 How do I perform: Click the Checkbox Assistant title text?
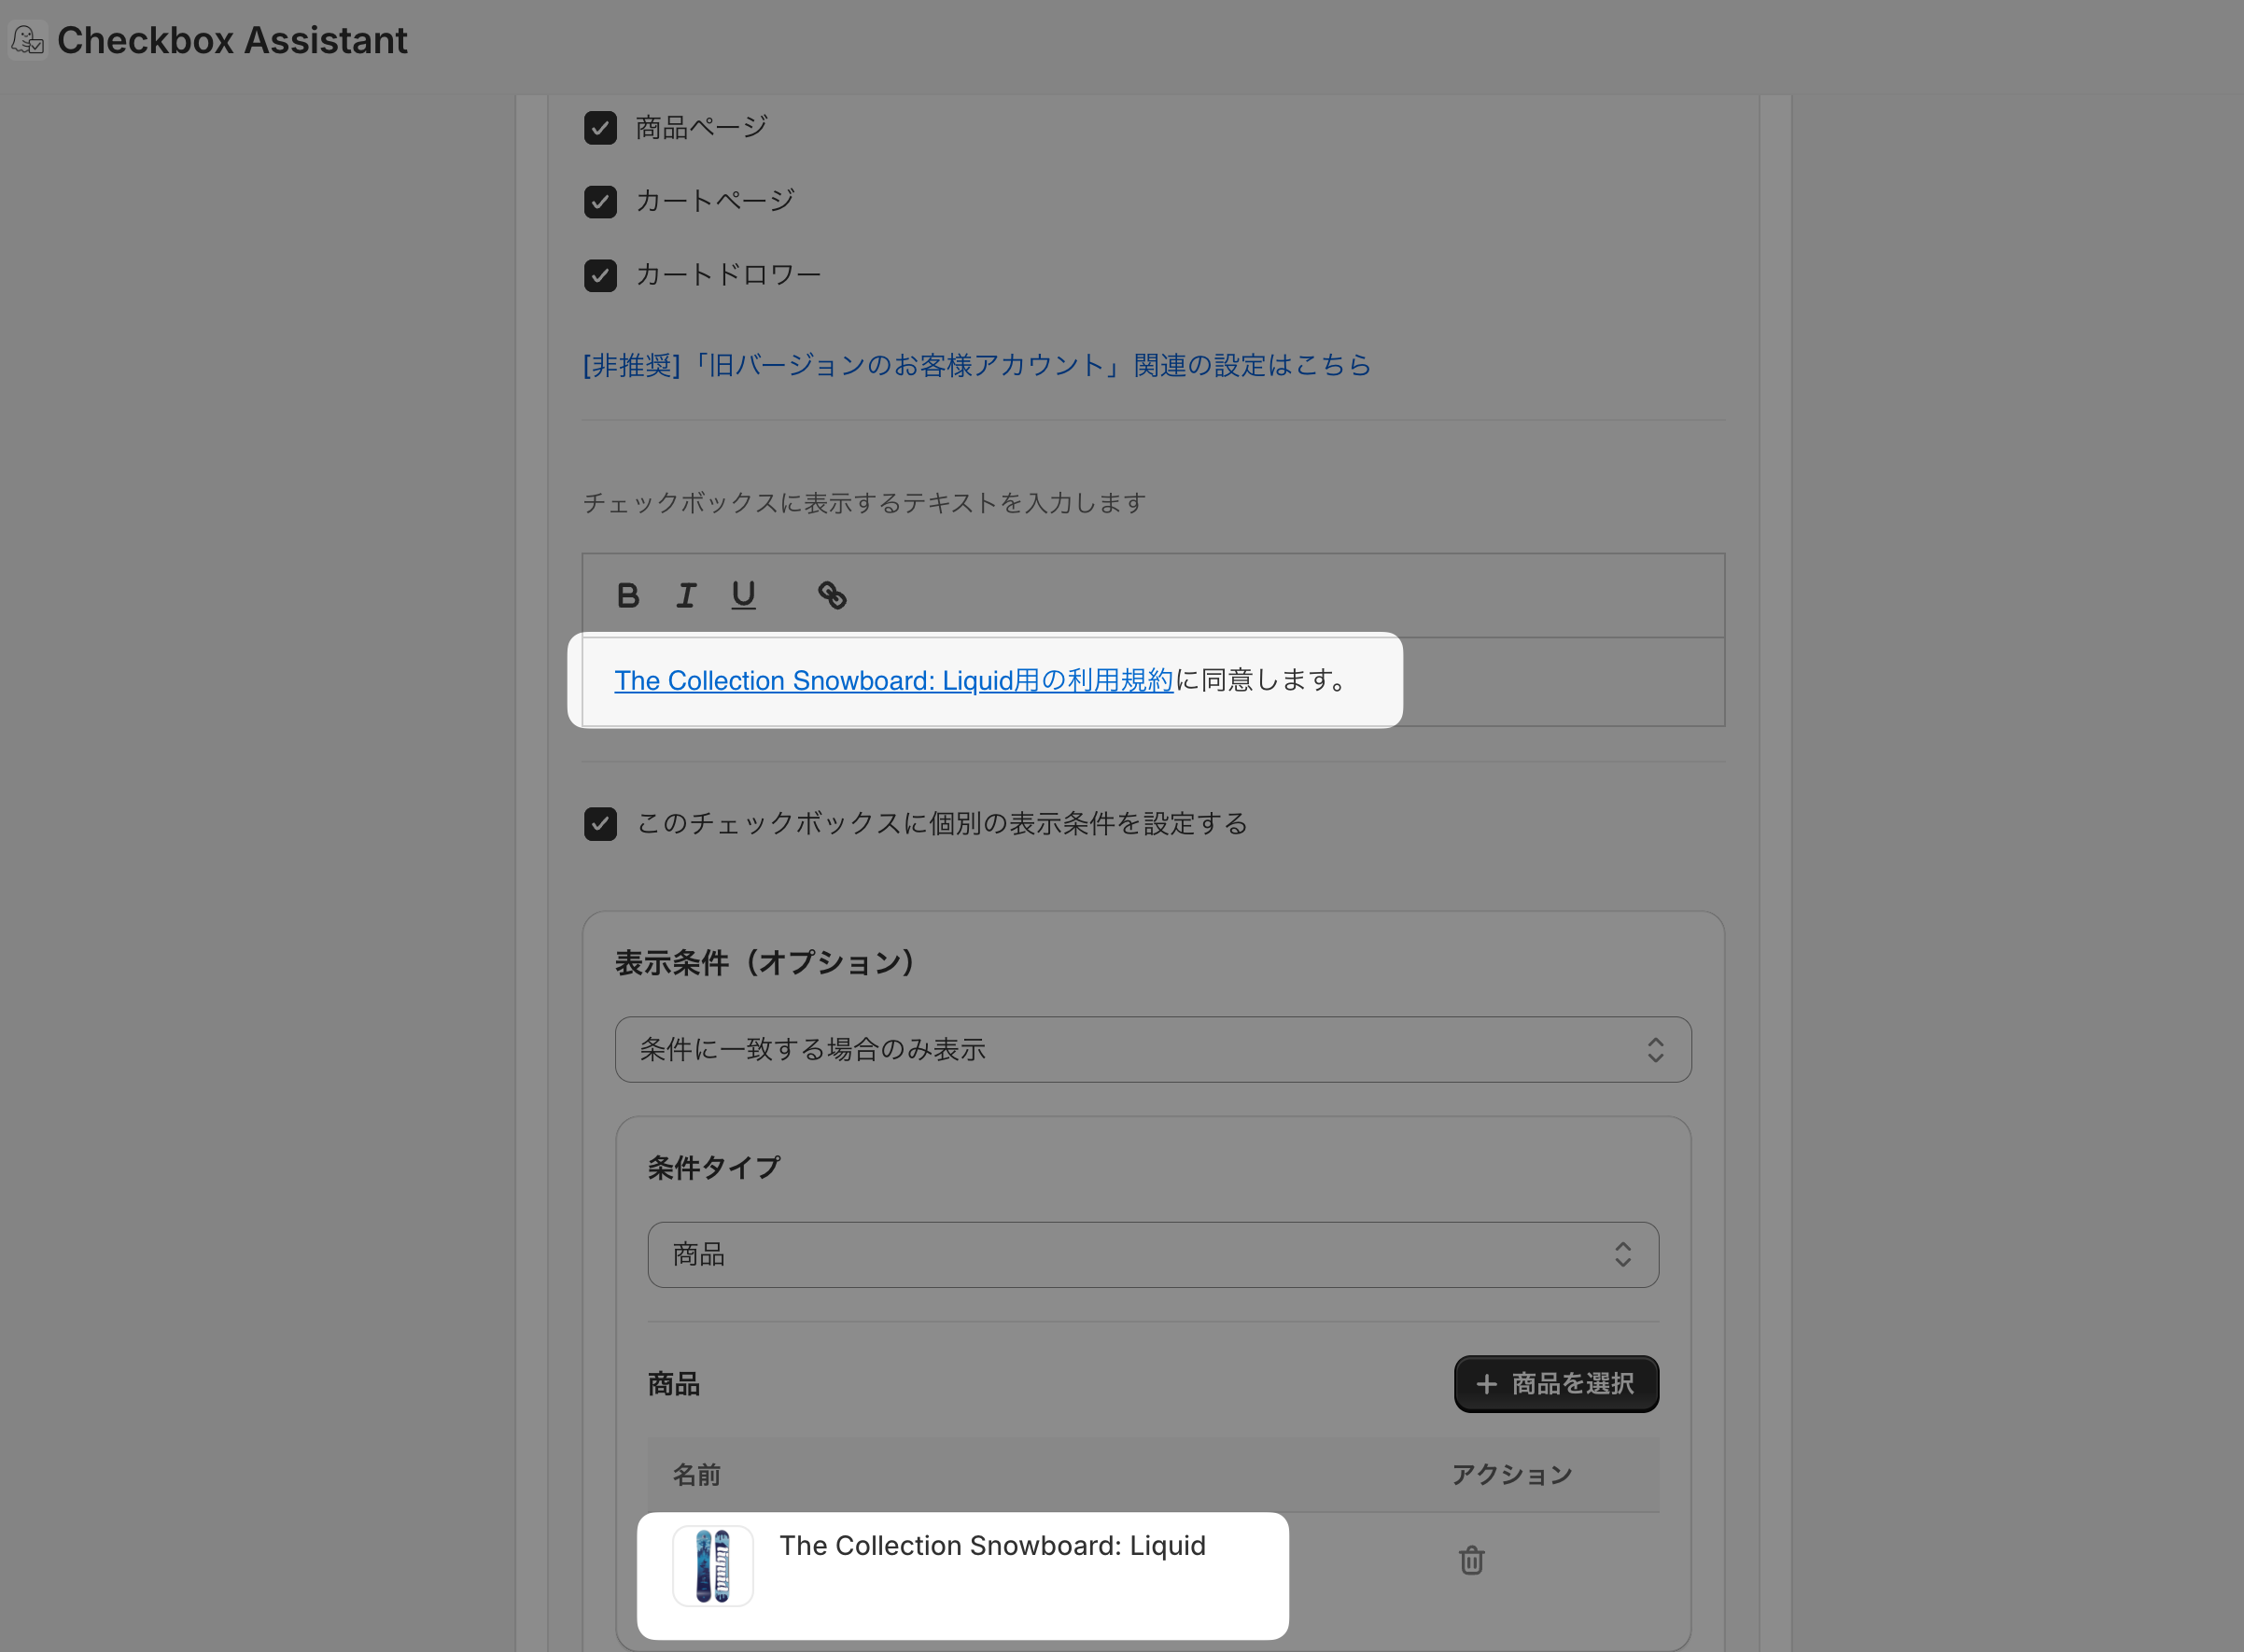[232, 40]
